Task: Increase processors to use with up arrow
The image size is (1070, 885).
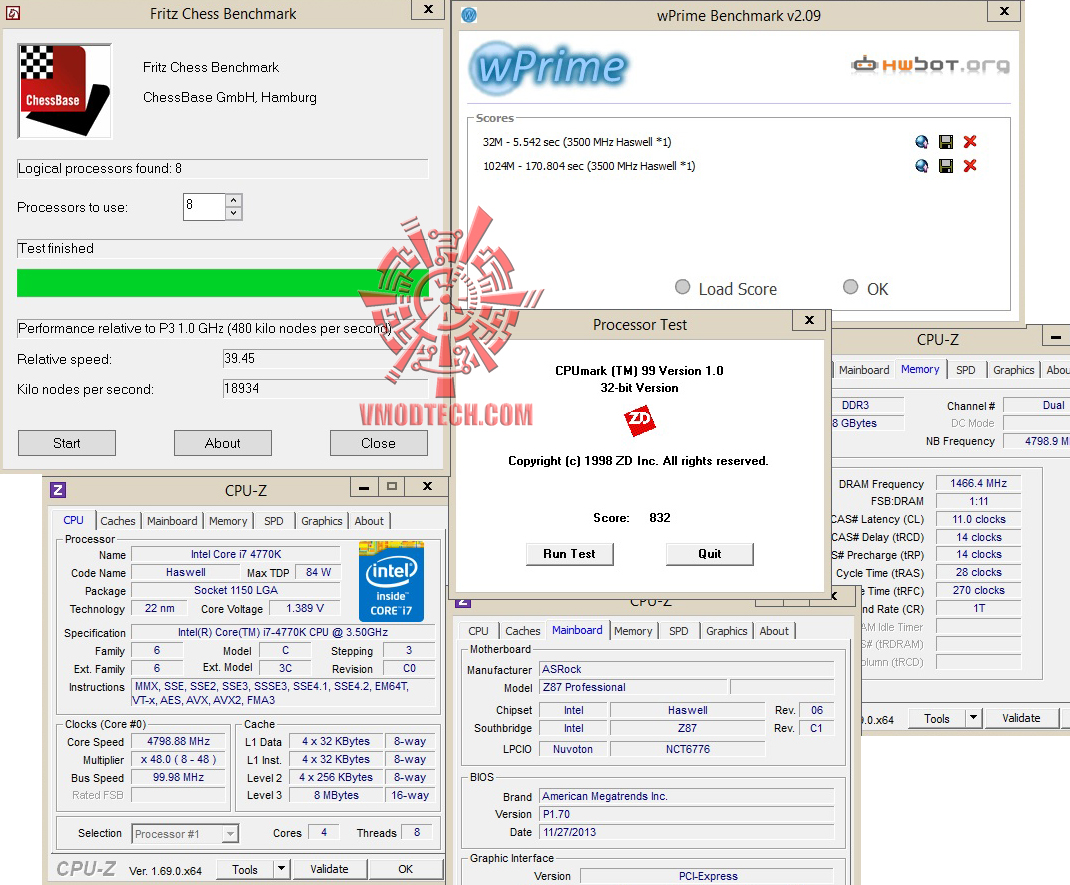Action: tap(233, 200)
